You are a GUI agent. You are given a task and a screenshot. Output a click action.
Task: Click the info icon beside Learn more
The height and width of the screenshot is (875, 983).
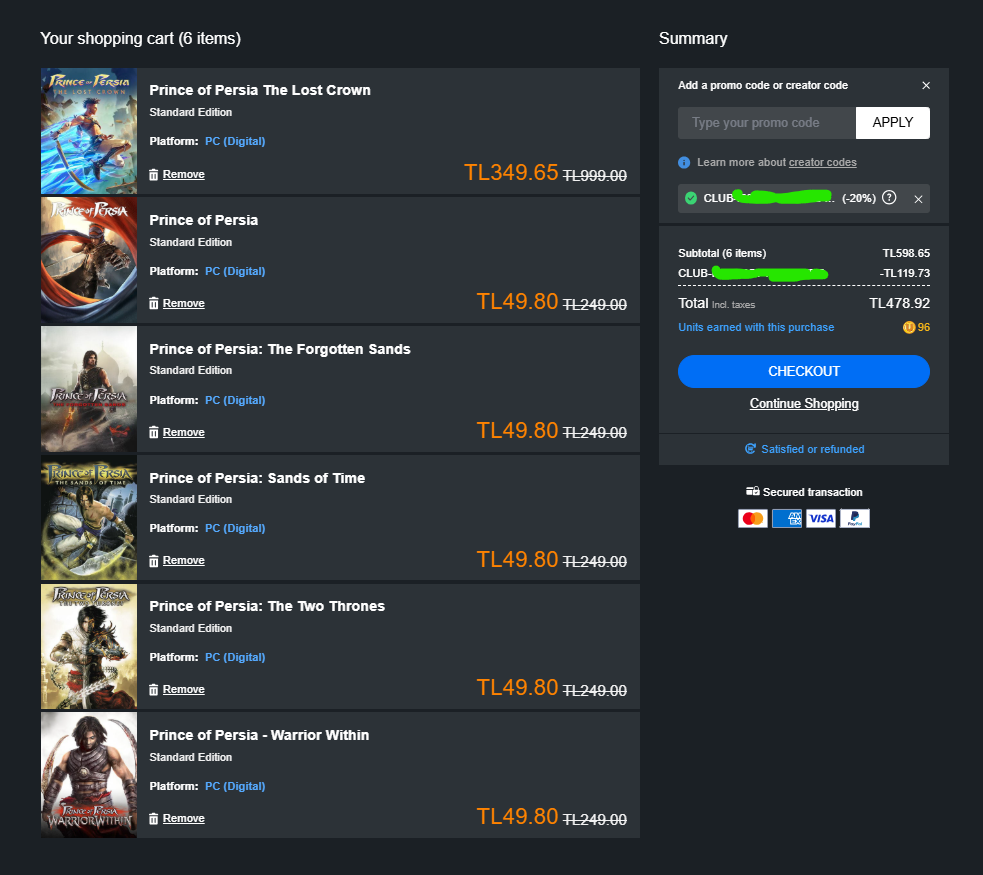click(x=684, y=163)
